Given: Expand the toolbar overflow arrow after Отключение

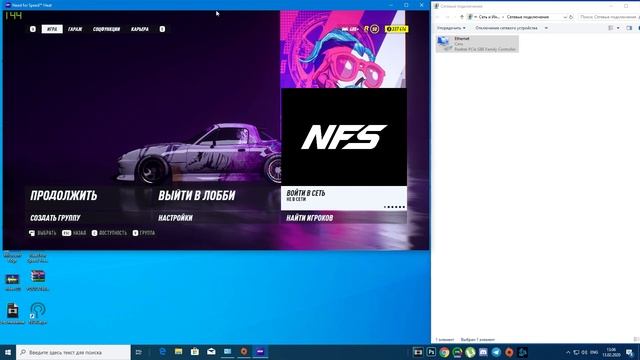Looking at the screenshot, I should 546,28.
